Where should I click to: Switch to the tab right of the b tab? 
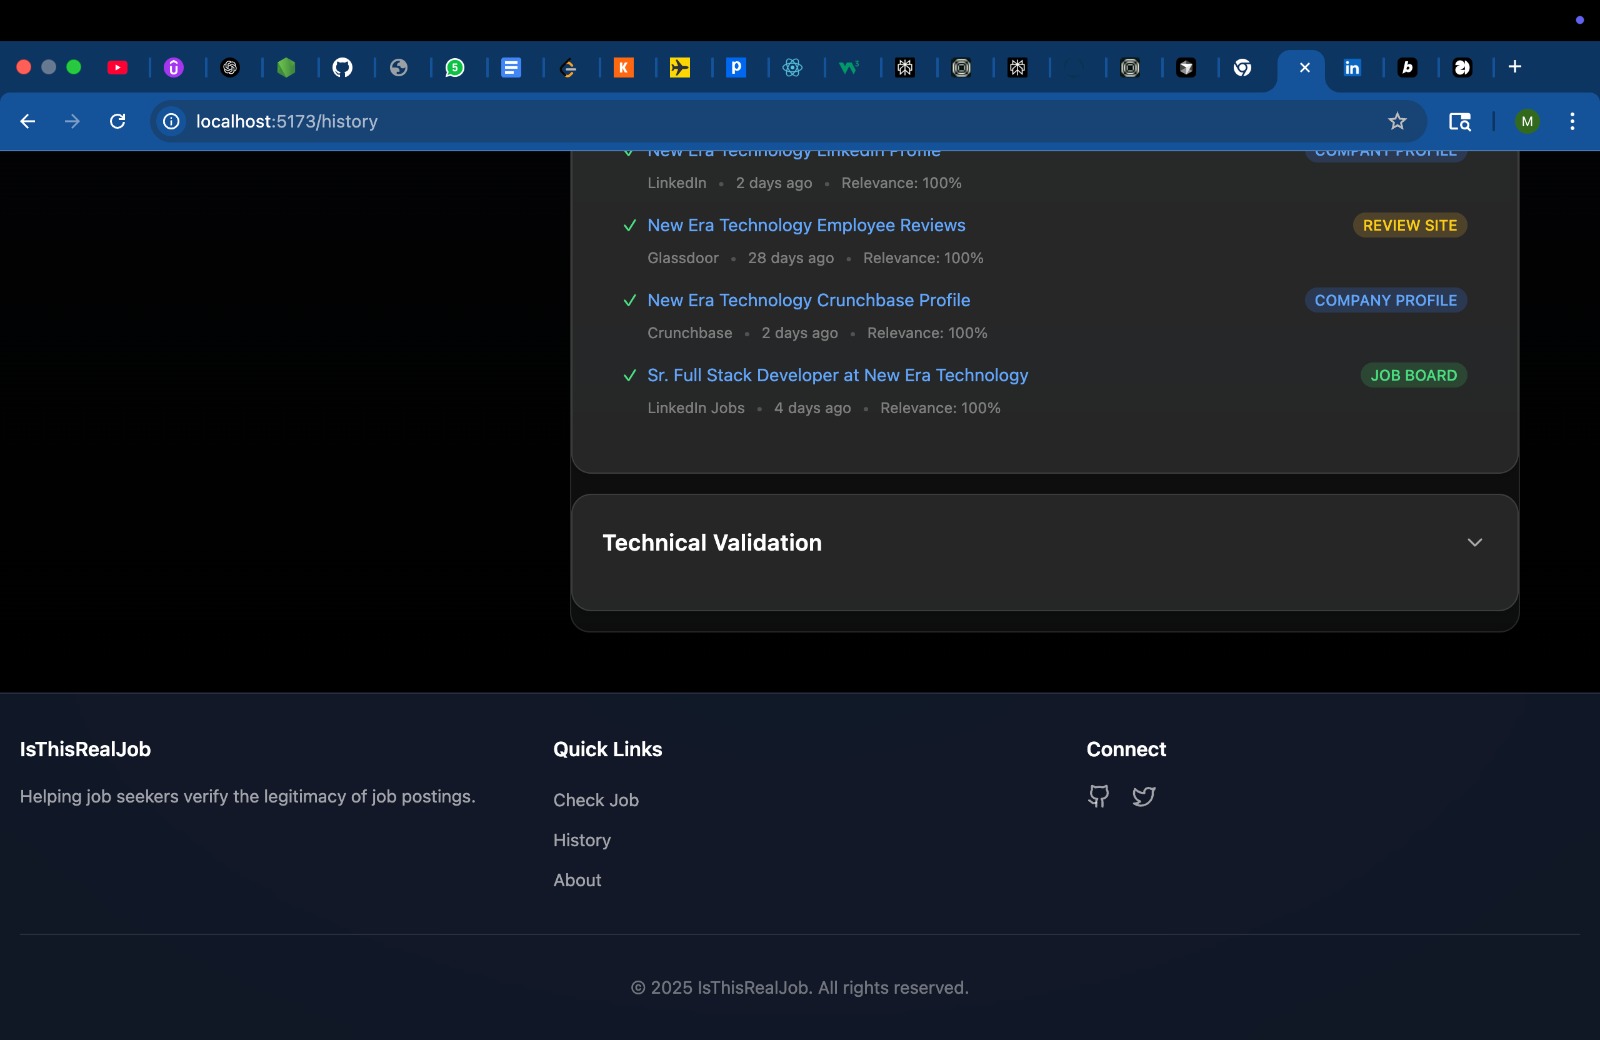point(1462,68)
